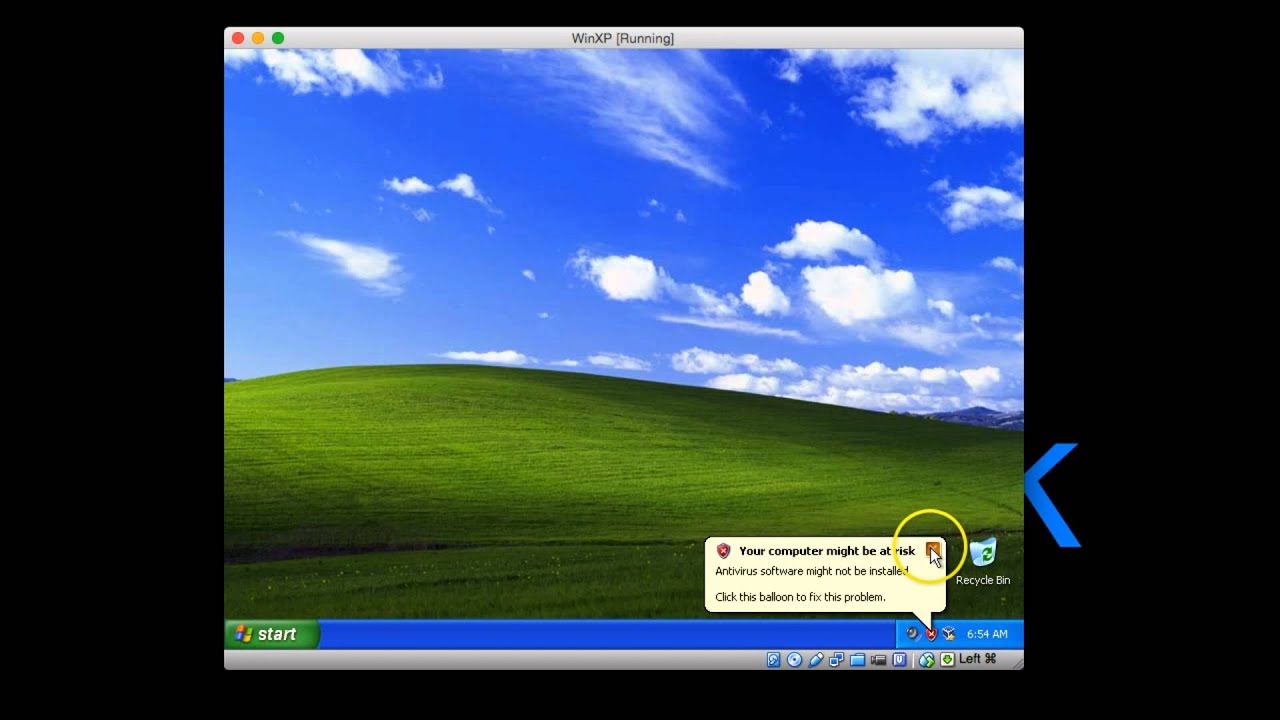The height and width of the screenshot is (720, 1280).
Task: Click the VirtualBox video capture indicator
Action: pos(879,660)
